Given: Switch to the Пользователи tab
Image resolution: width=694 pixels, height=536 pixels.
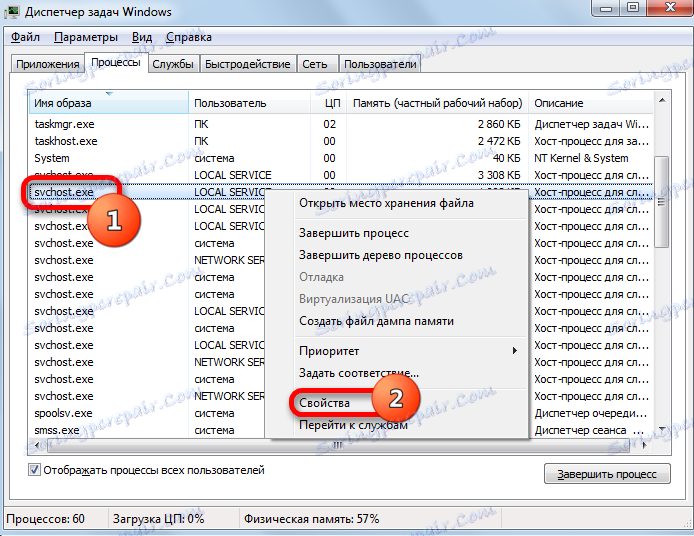Looking at the screenshot, I should (380, 64).
